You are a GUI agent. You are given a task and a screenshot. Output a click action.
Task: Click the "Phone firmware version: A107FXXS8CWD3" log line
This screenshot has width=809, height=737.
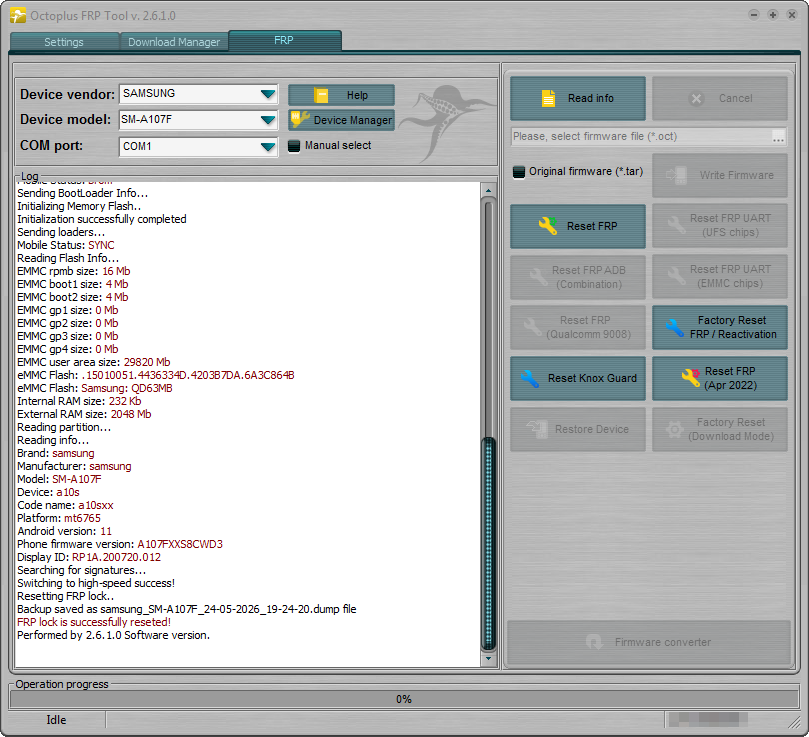pos(120,544)
